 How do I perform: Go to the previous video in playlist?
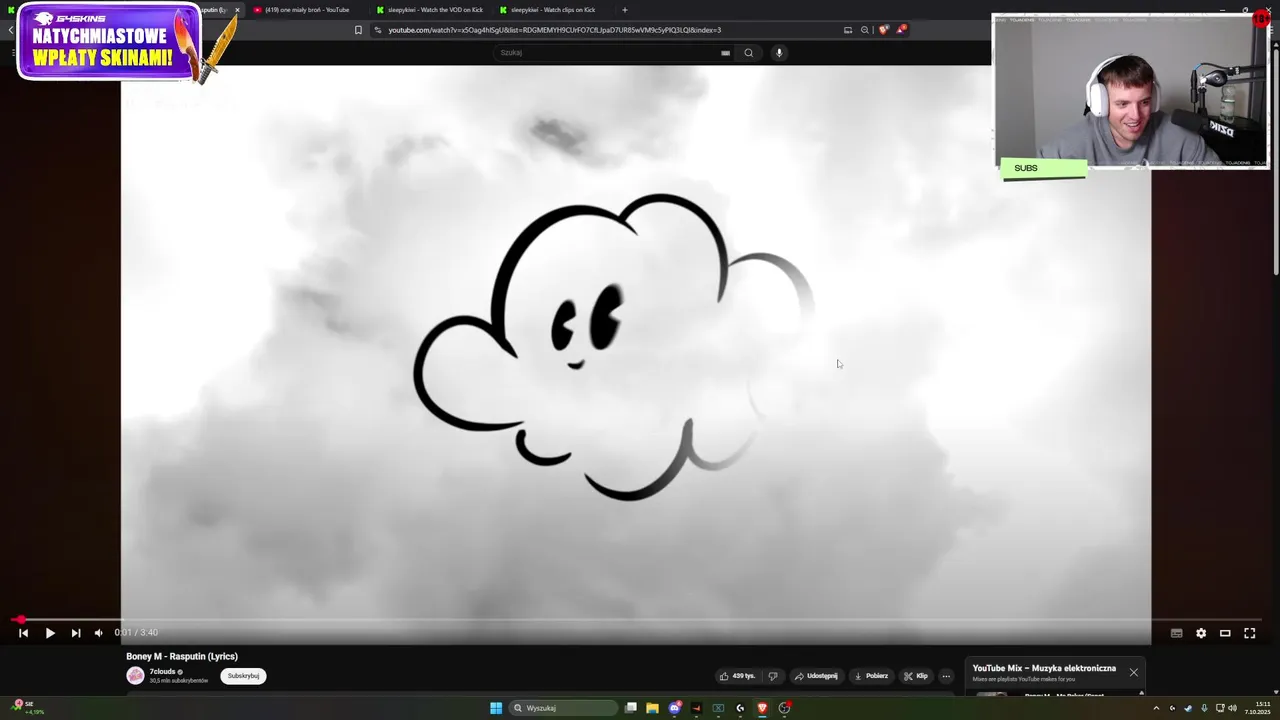[24, 633]
